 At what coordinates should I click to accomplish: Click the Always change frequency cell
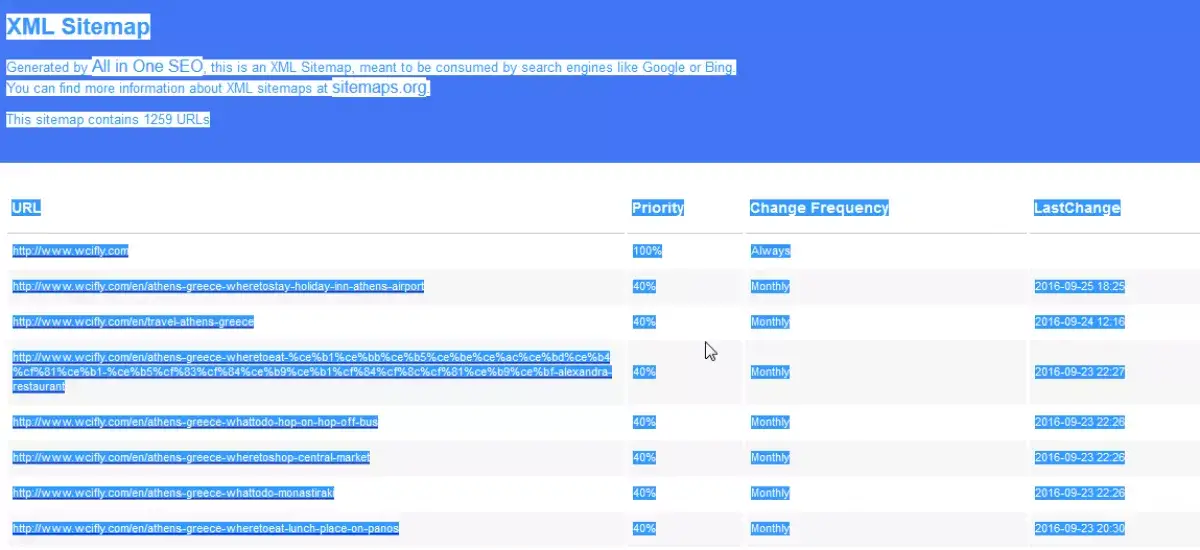770,251
